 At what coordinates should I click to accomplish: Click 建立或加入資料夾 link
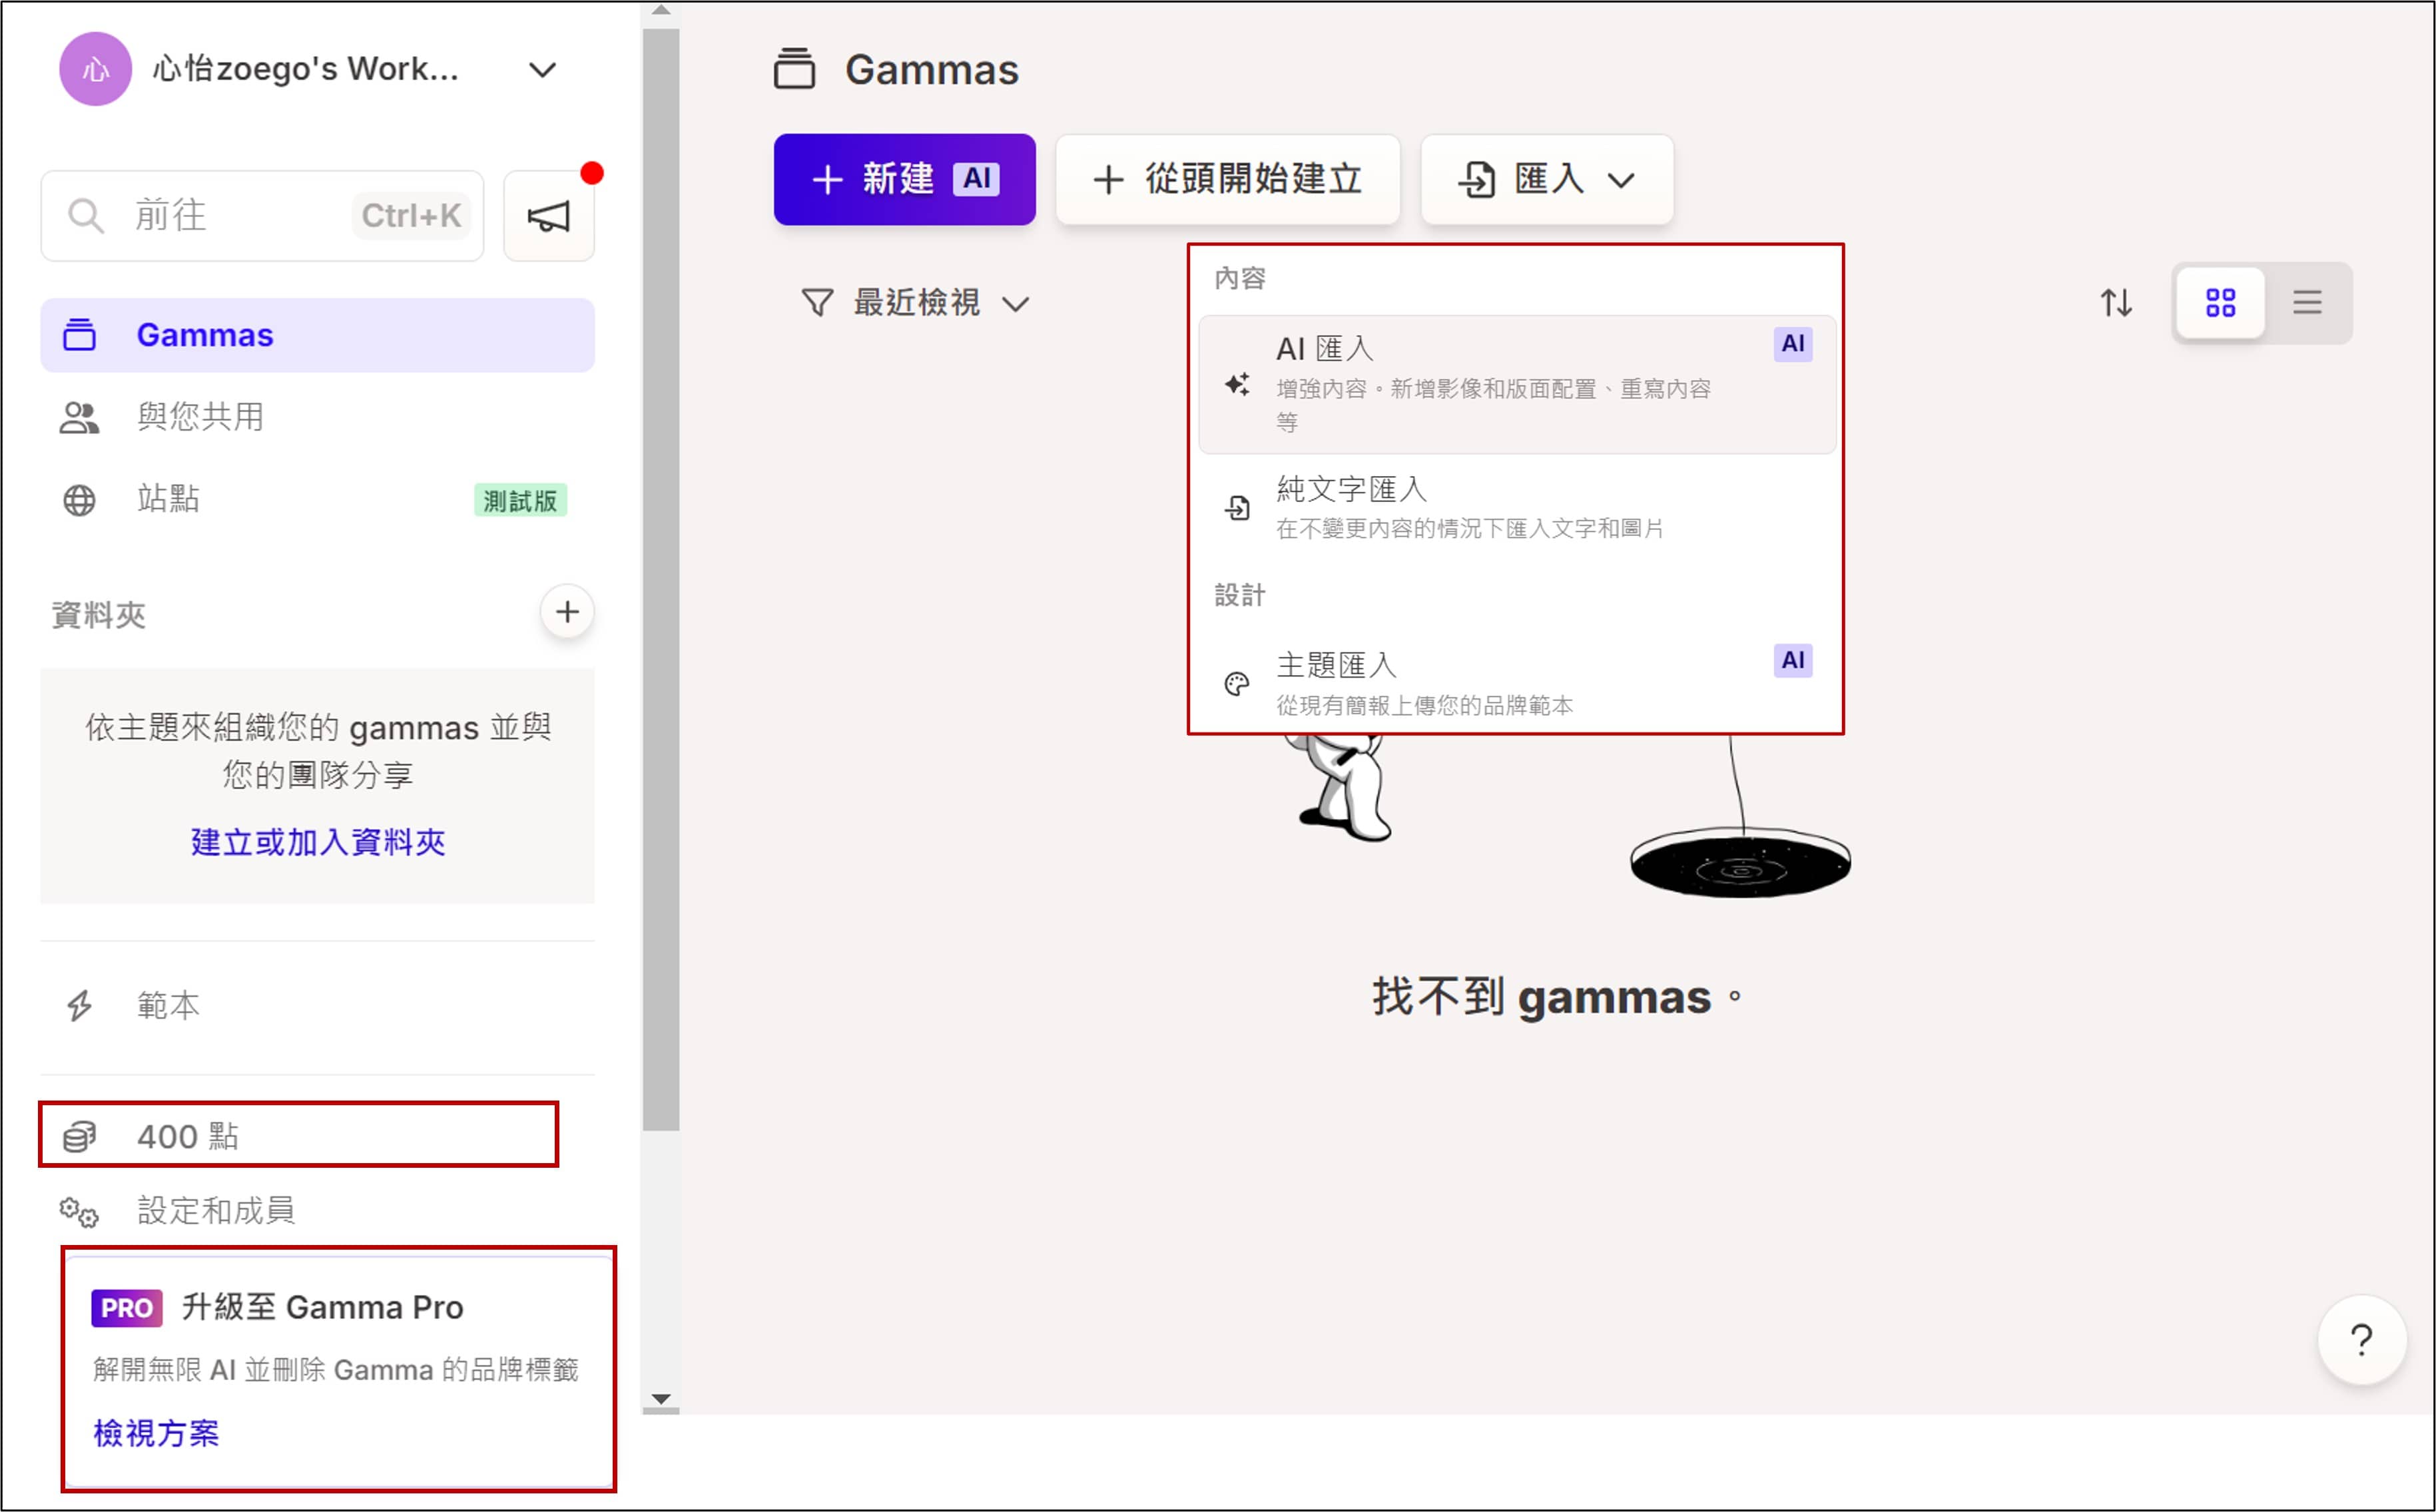point(318,842)
